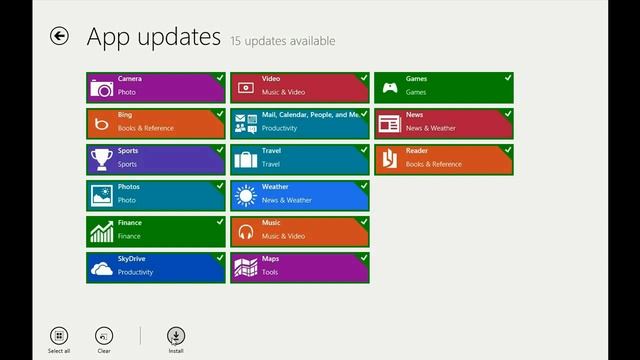Click the Bing logo icon
The image size is (640, 360).
(x=102, y=124)
